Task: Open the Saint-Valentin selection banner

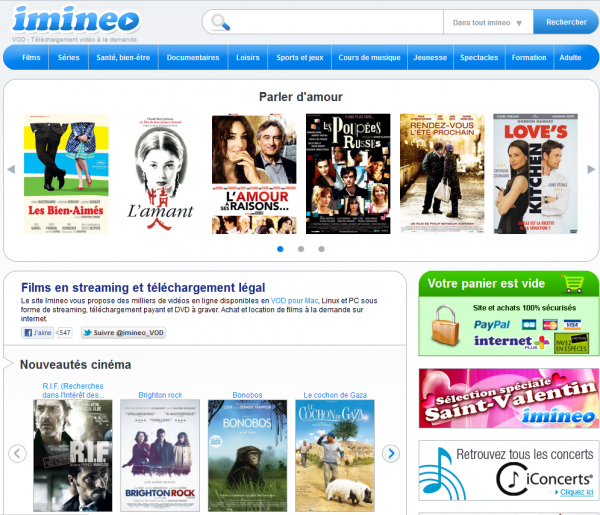Action: [508, 398]
